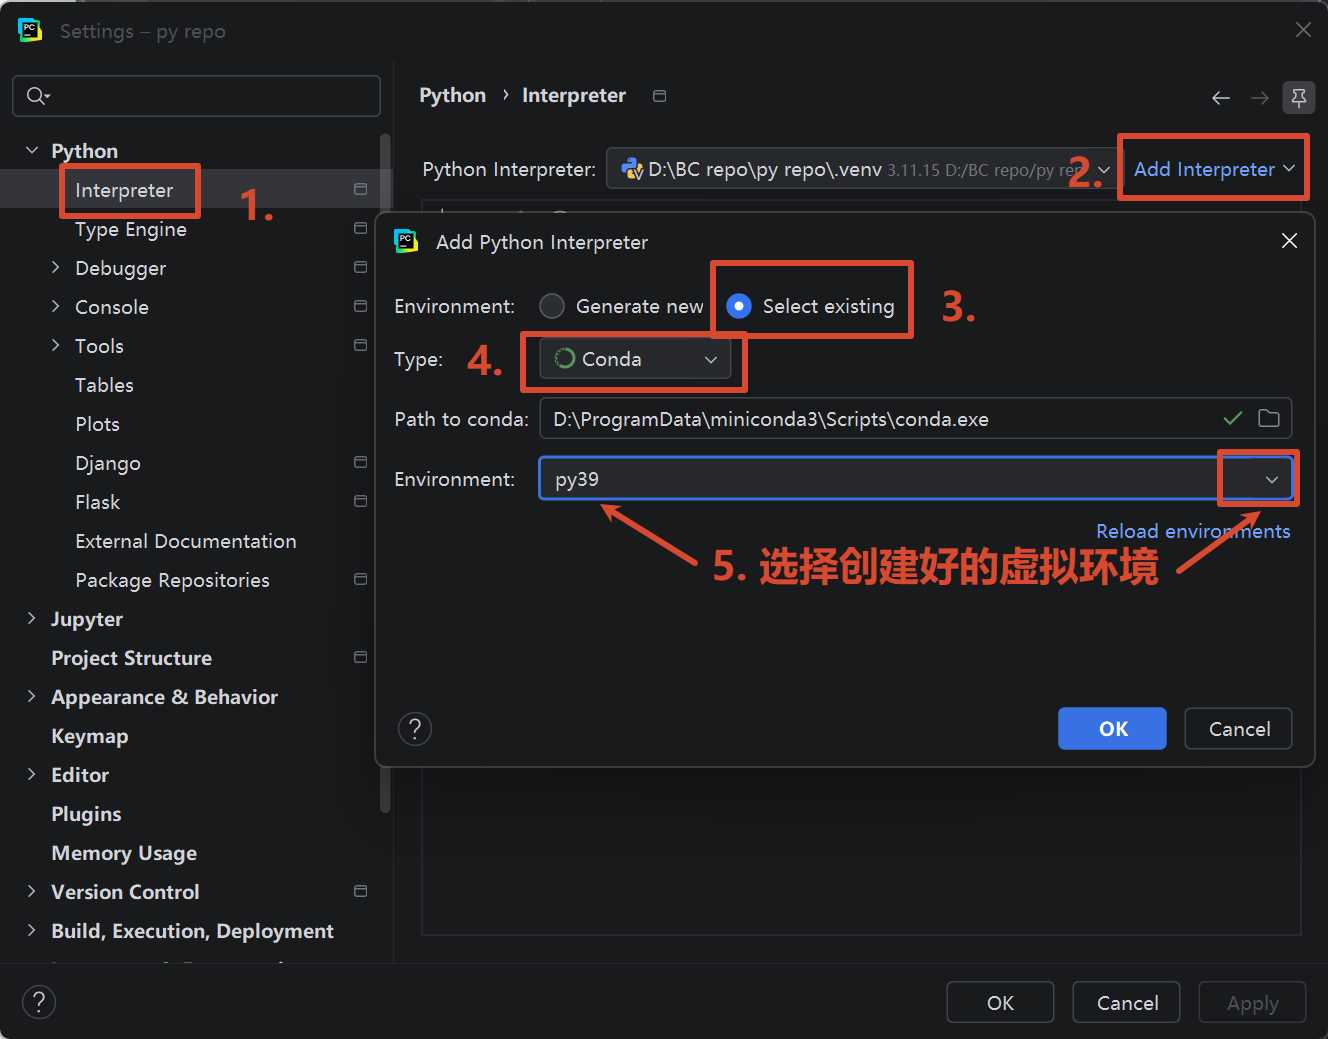Click the Reload environments link
The image size is (1328, 1039).
(x=1193, y=531)
